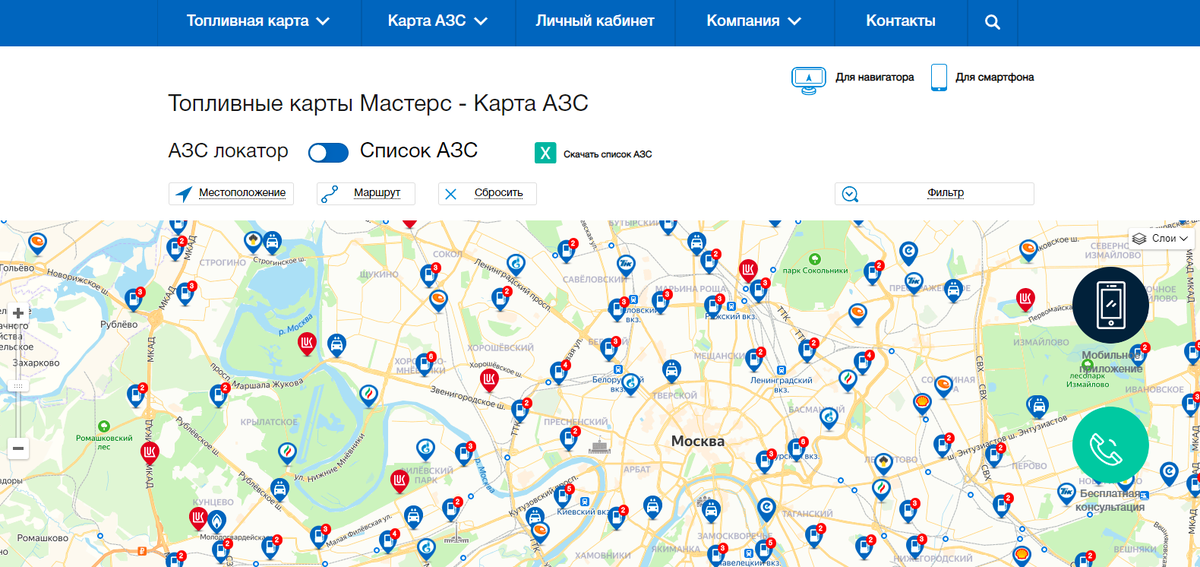Open the Фильтр panel
Image resolution: width=1200 pixels, height=567 pixels.
[x=934, y=194]
